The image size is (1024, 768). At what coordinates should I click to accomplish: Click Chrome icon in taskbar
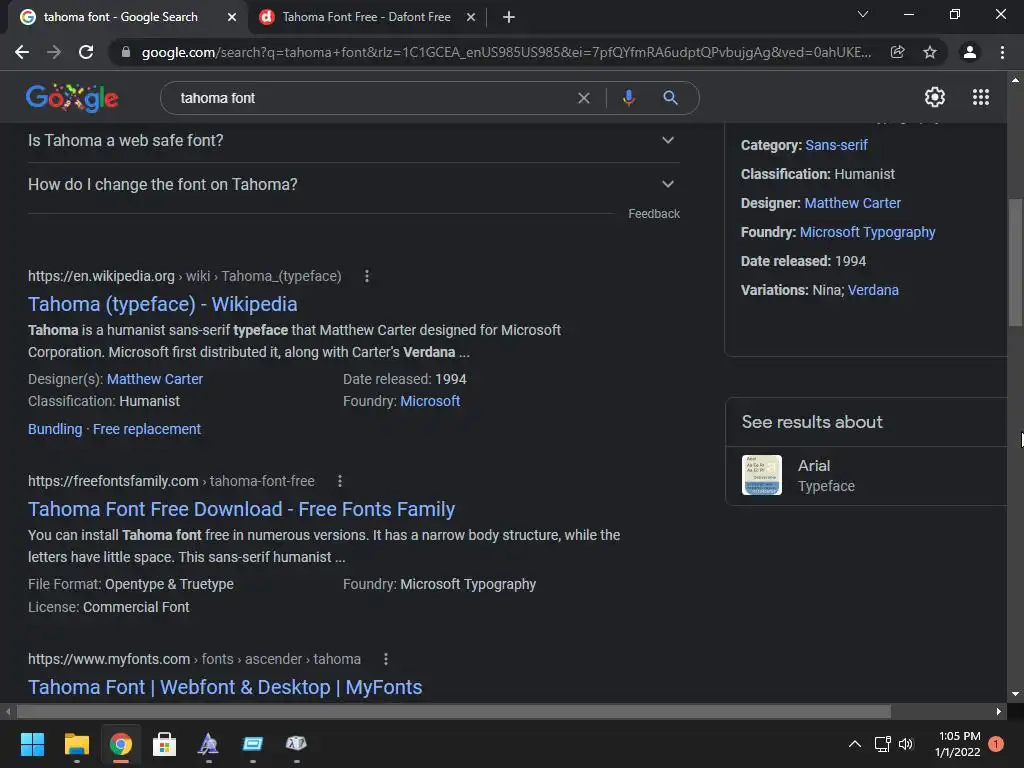(121, 744)
